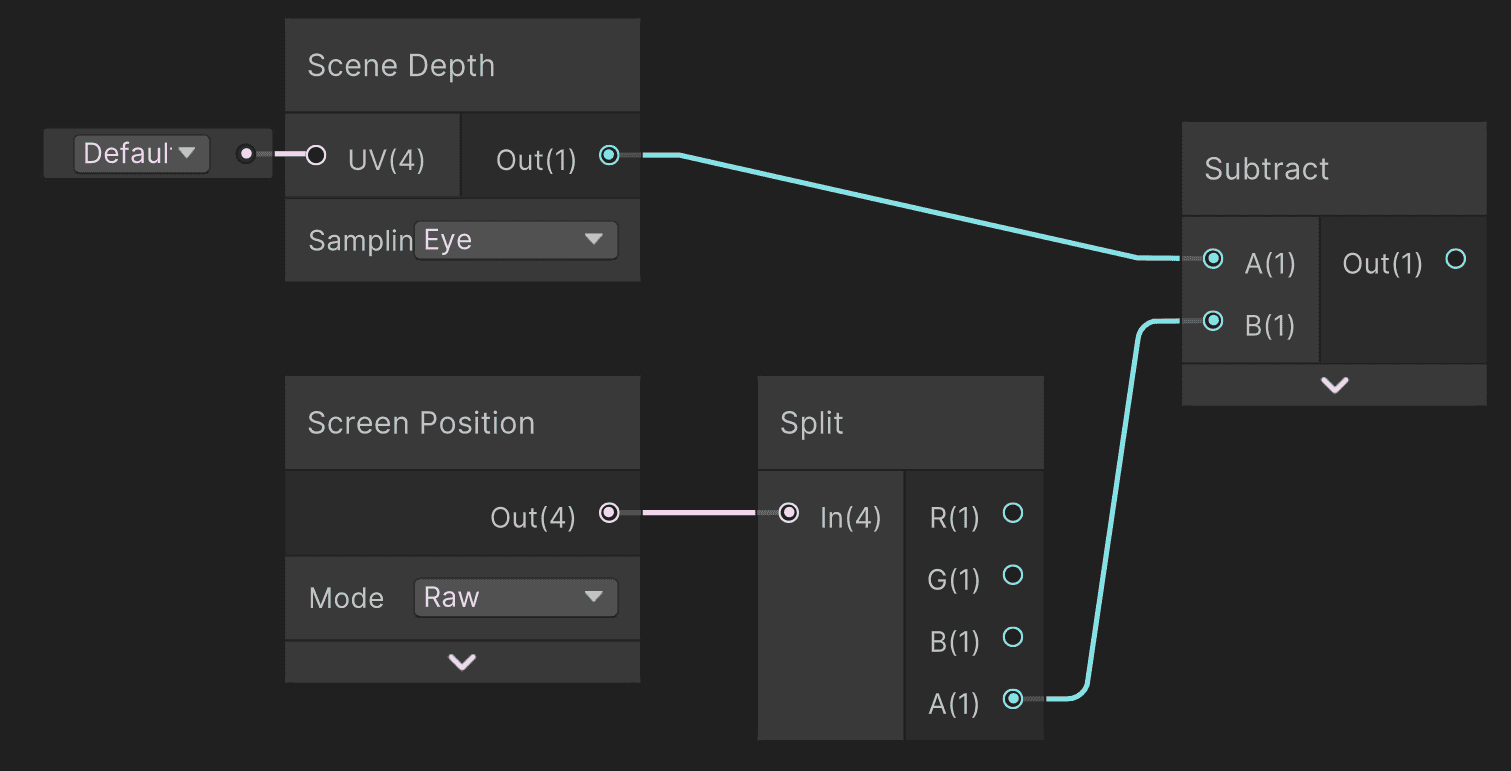This screenshot has height=771, width=1511.
Task: Select the Scene Depth node title
Action: (x=401, y=66)
